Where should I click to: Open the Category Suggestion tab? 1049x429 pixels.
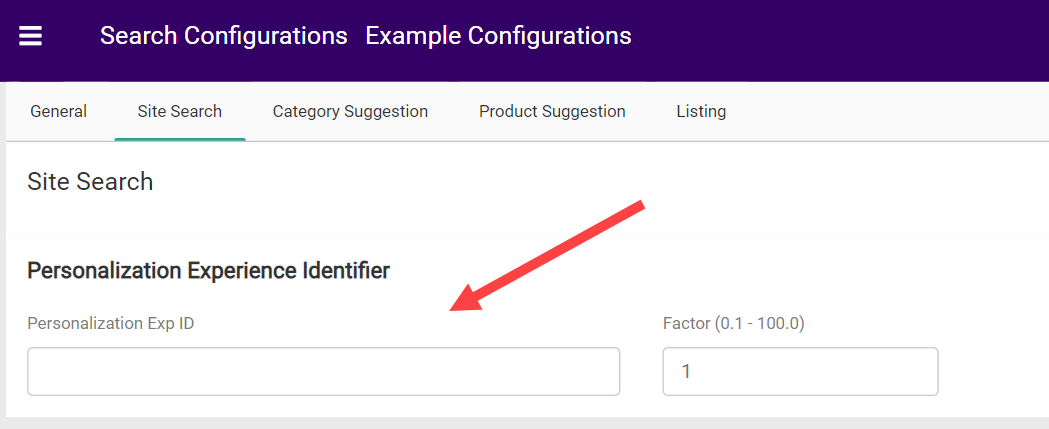(350, 112)
